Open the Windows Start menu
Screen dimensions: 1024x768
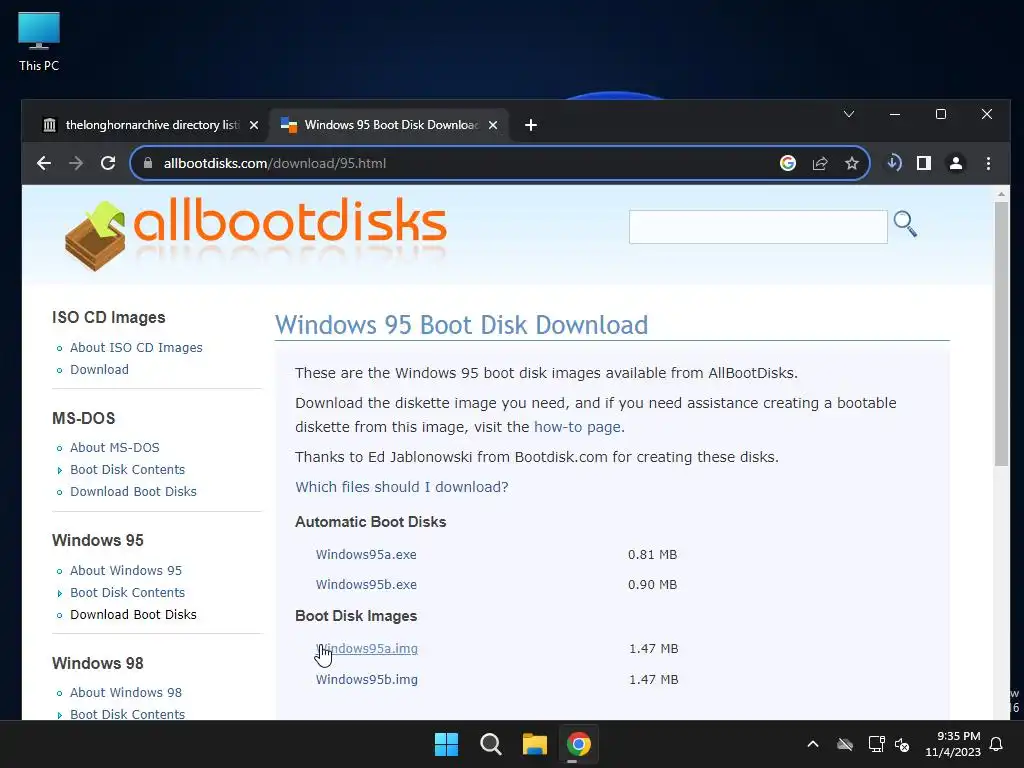(x=447, y=744)
